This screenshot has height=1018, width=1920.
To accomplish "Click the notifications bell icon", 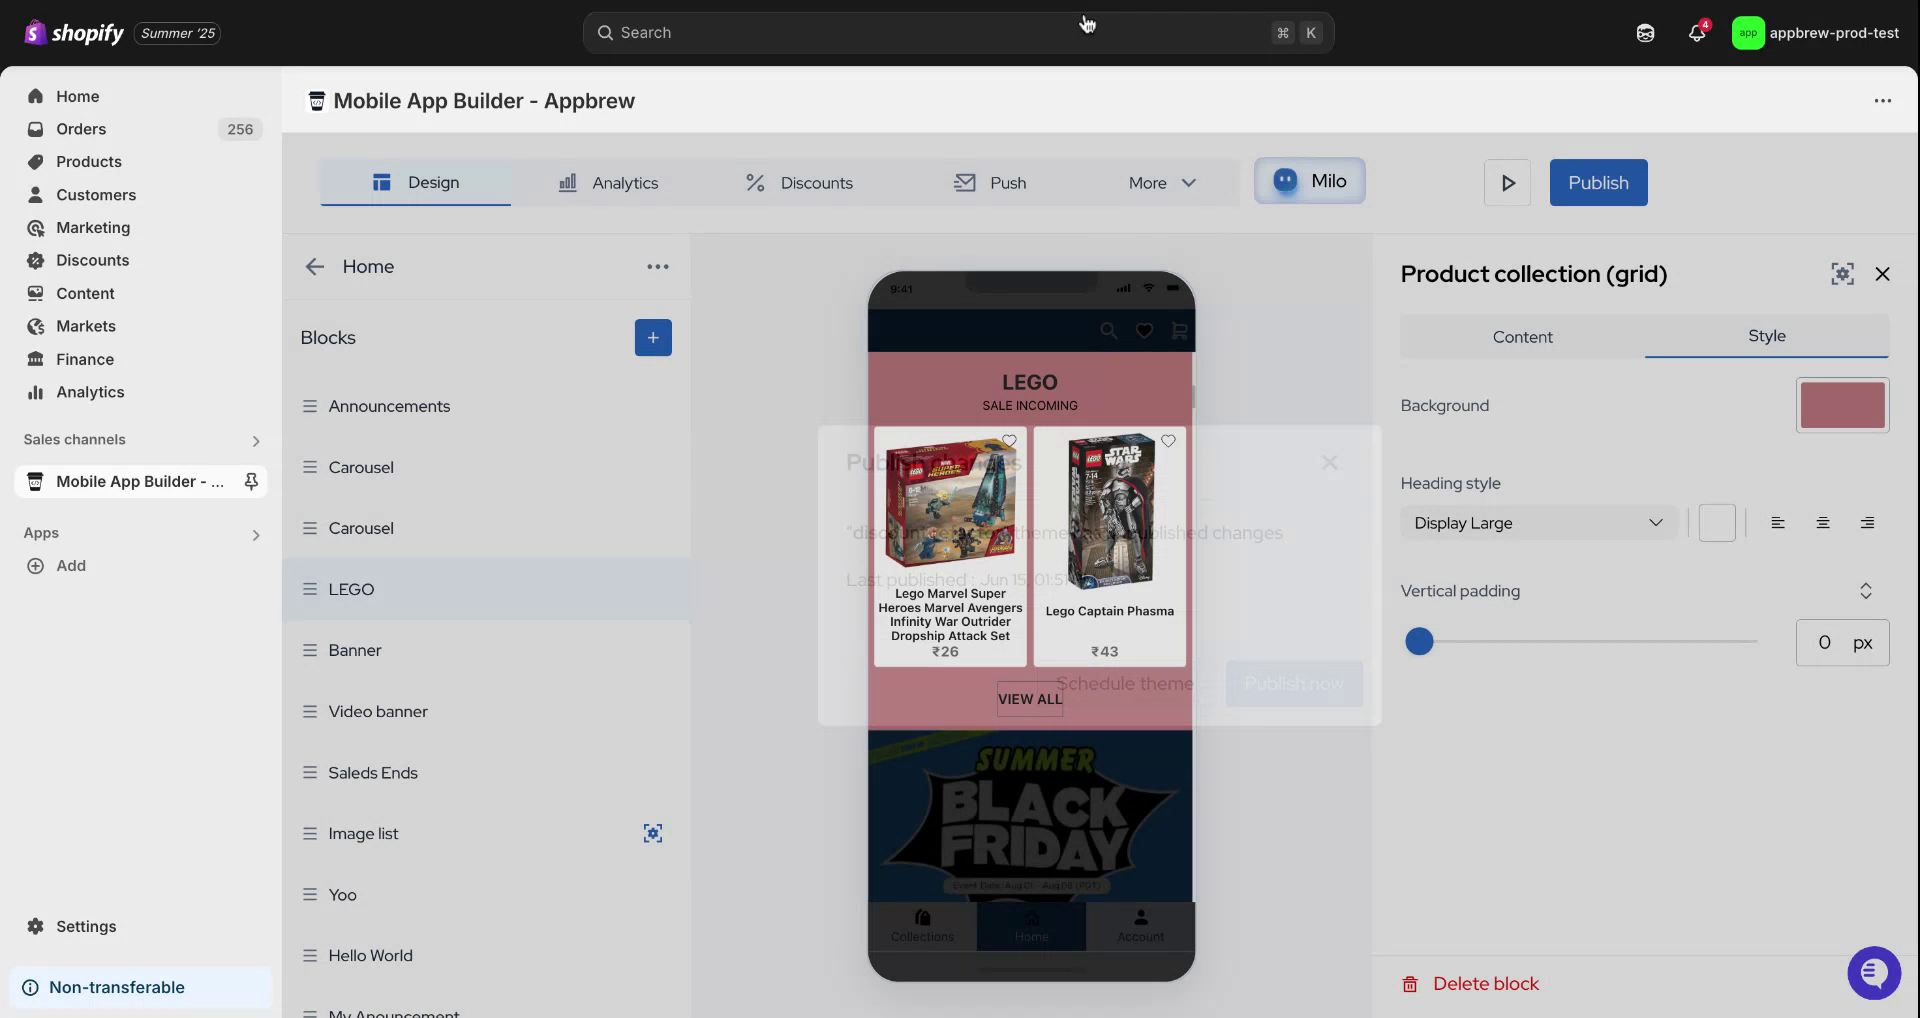I will (1697, 33).
